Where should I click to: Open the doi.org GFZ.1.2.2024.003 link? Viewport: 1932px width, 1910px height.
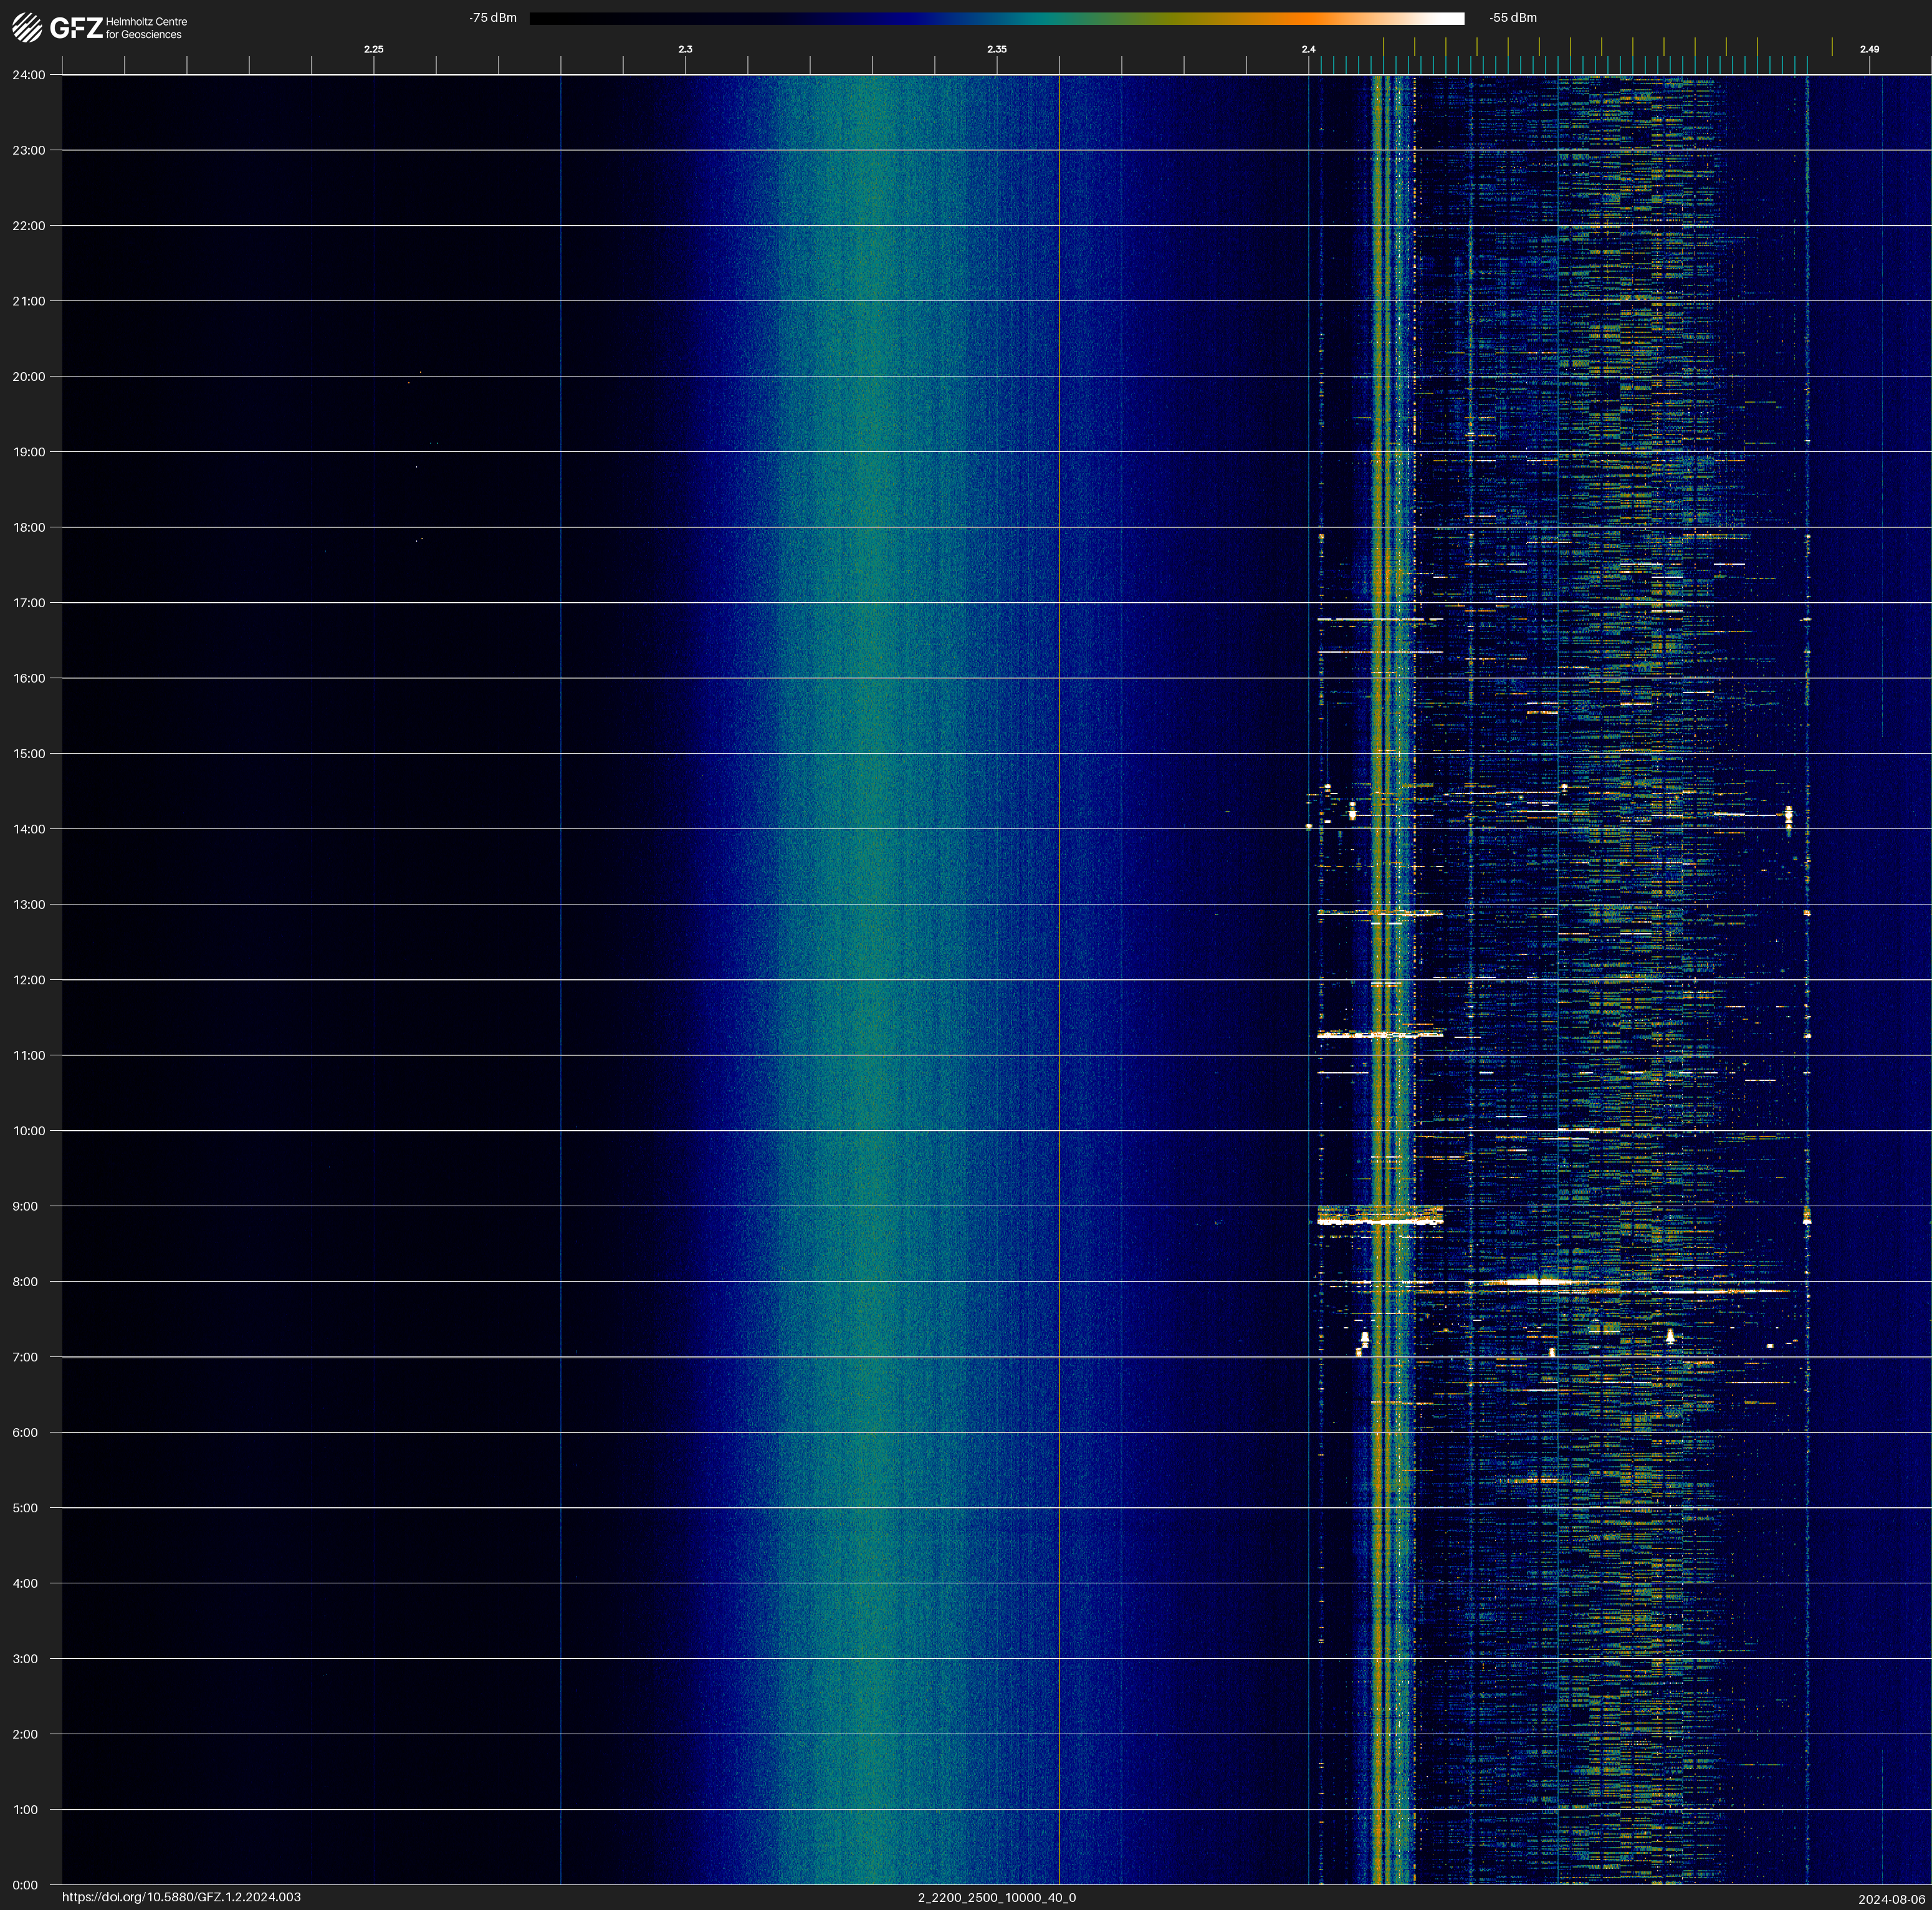(181, 1897)
